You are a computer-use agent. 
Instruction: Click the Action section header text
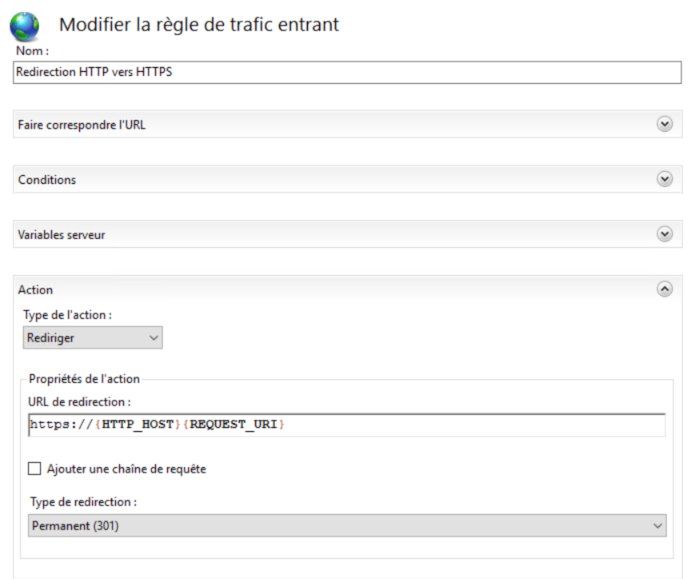(x=36, y=290)
